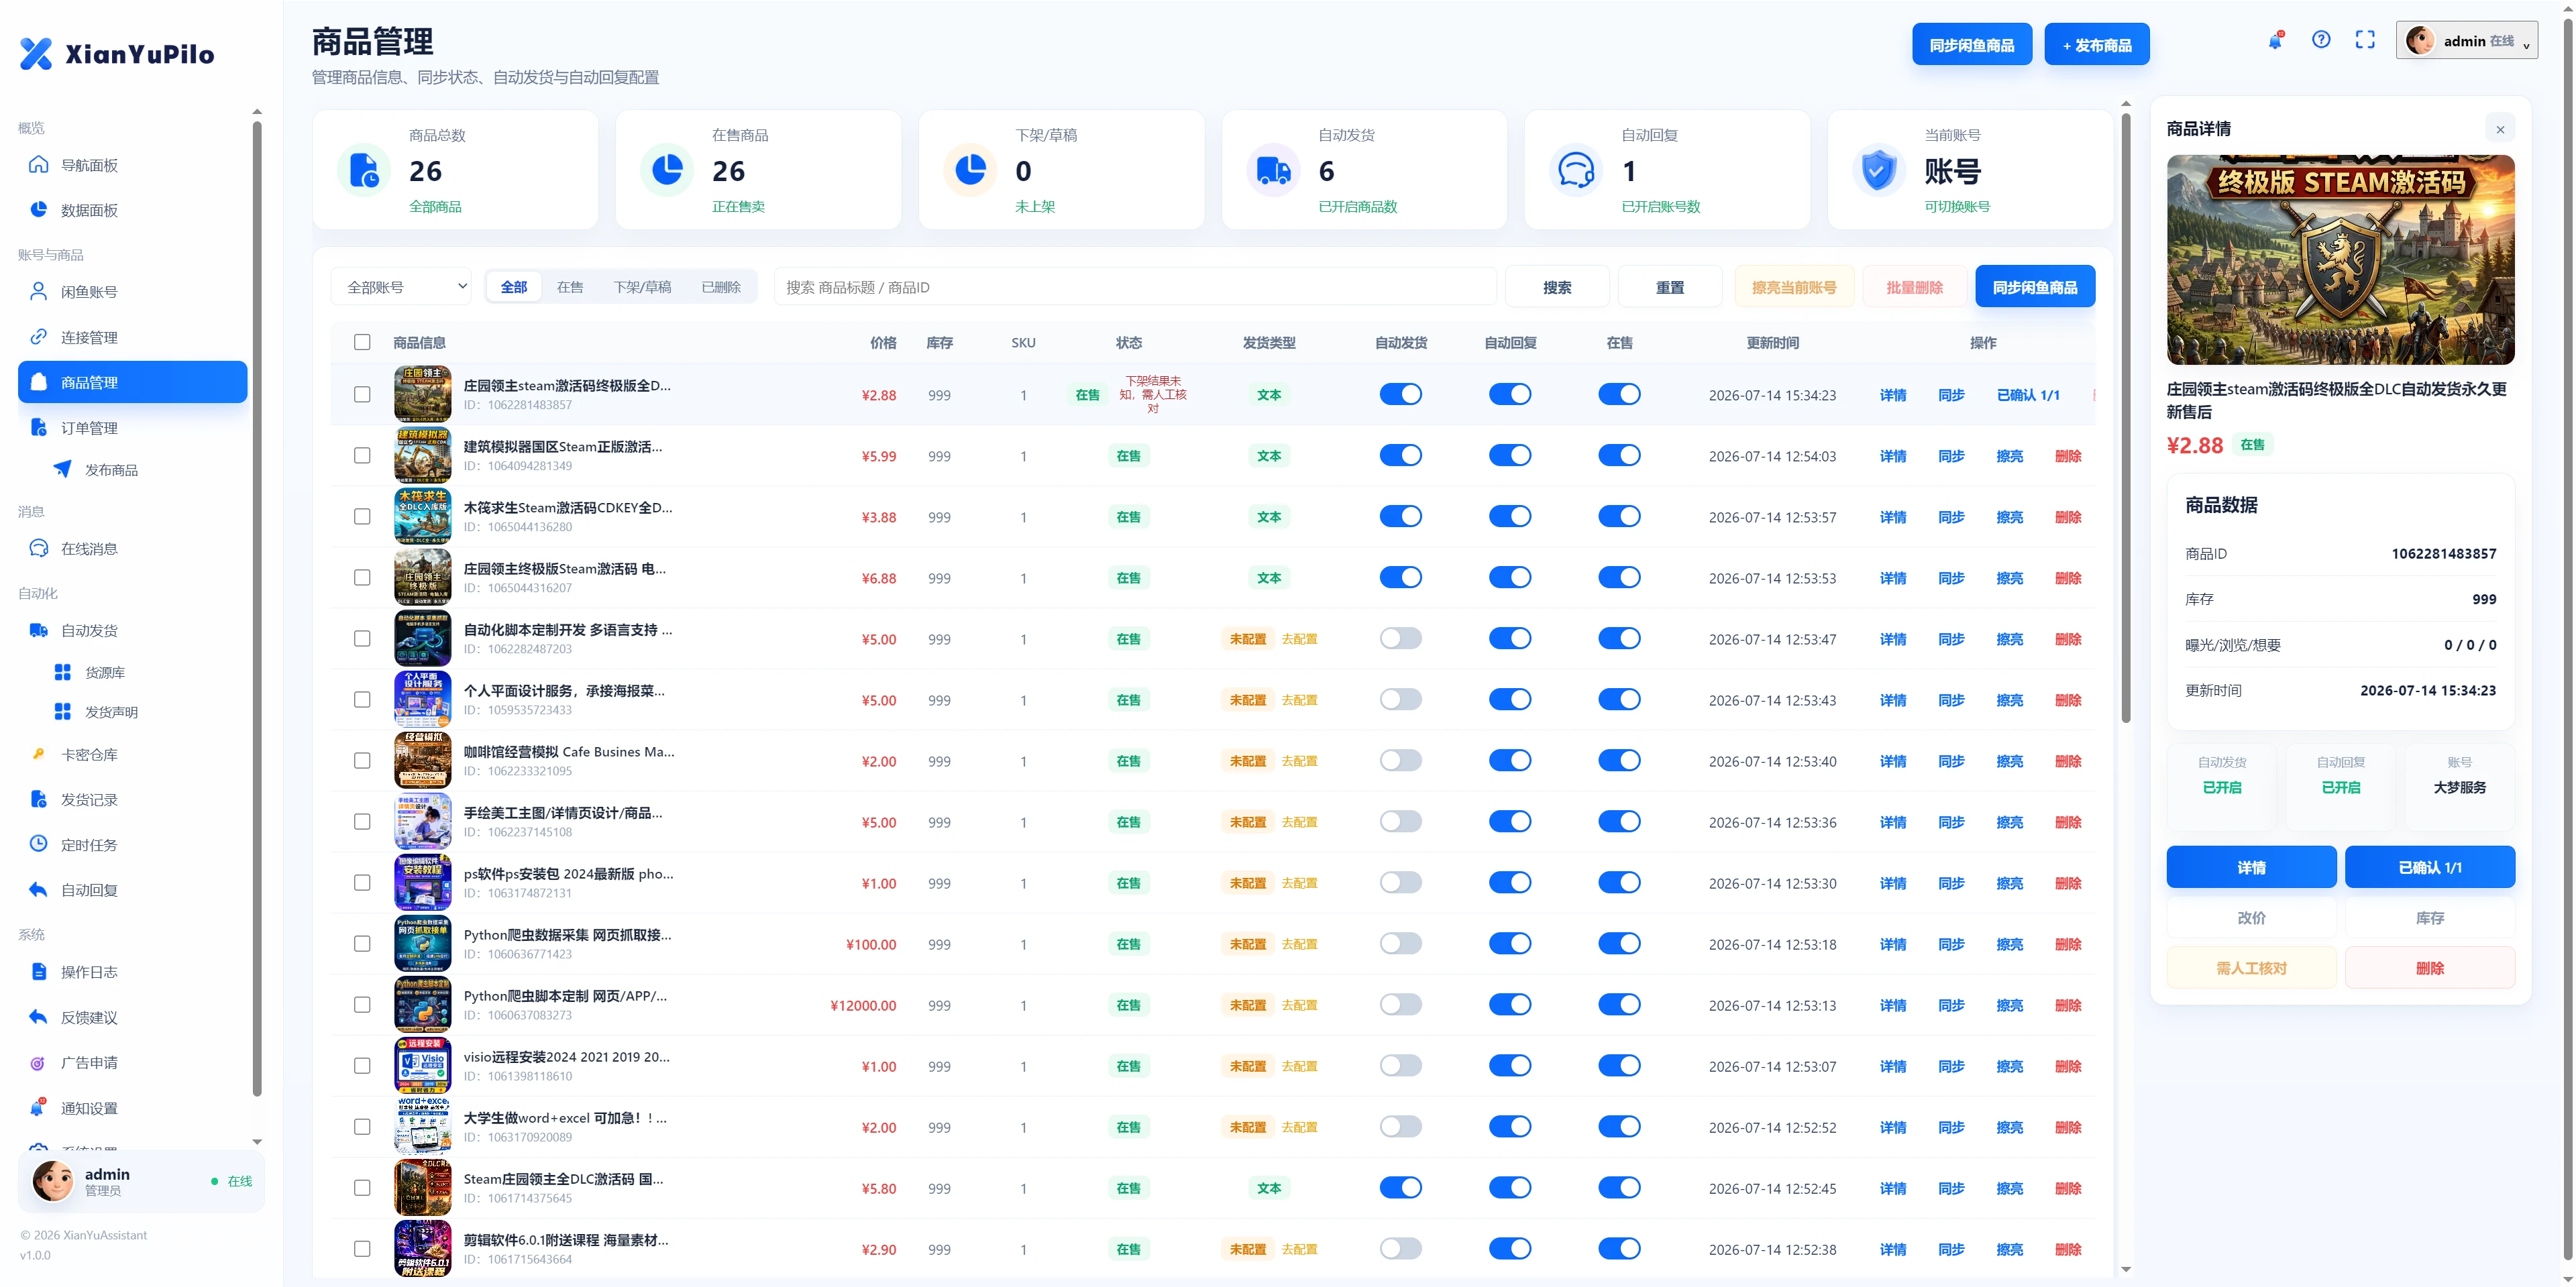The width and height of the screenshot is (2576, 1287).
Task: Click the search 商品标题 / 商品ID field
Action: coord(1135,287)
